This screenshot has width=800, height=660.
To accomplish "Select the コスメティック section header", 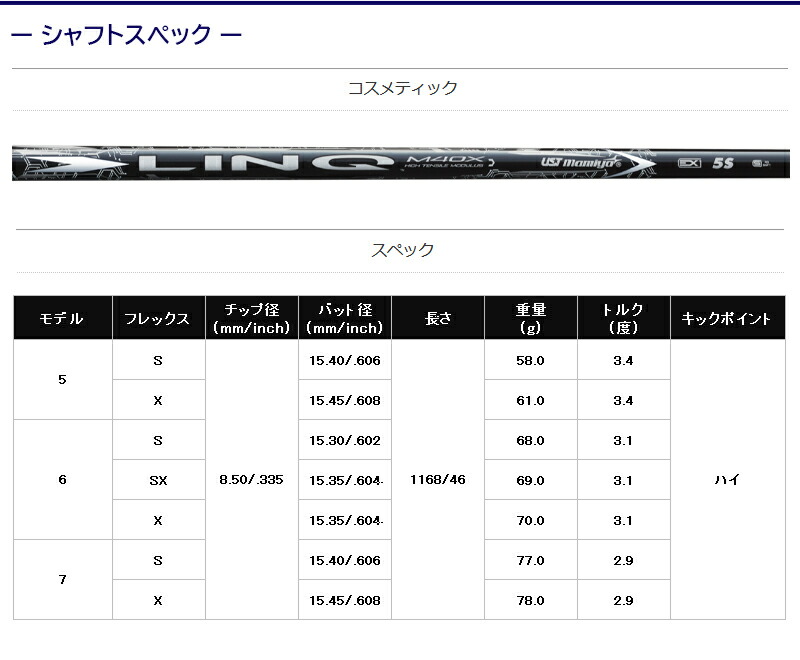I will tap(400, 86).
